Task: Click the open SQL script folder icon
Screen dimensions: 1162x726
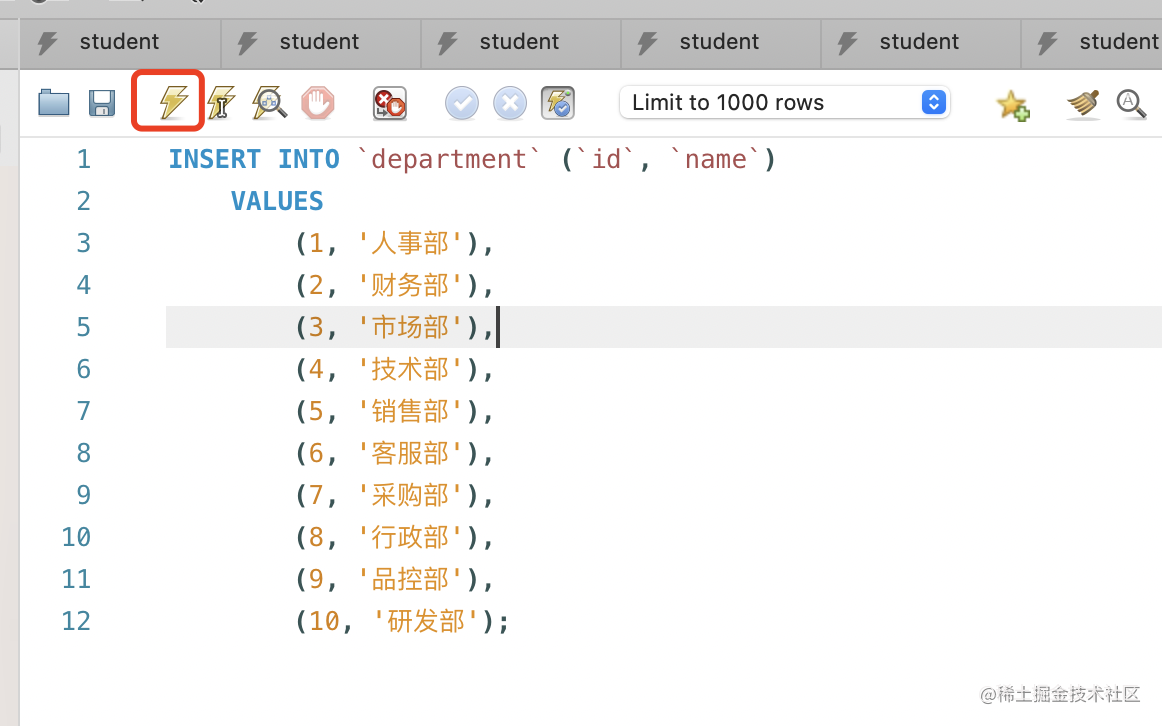Action: coord(54,102)
